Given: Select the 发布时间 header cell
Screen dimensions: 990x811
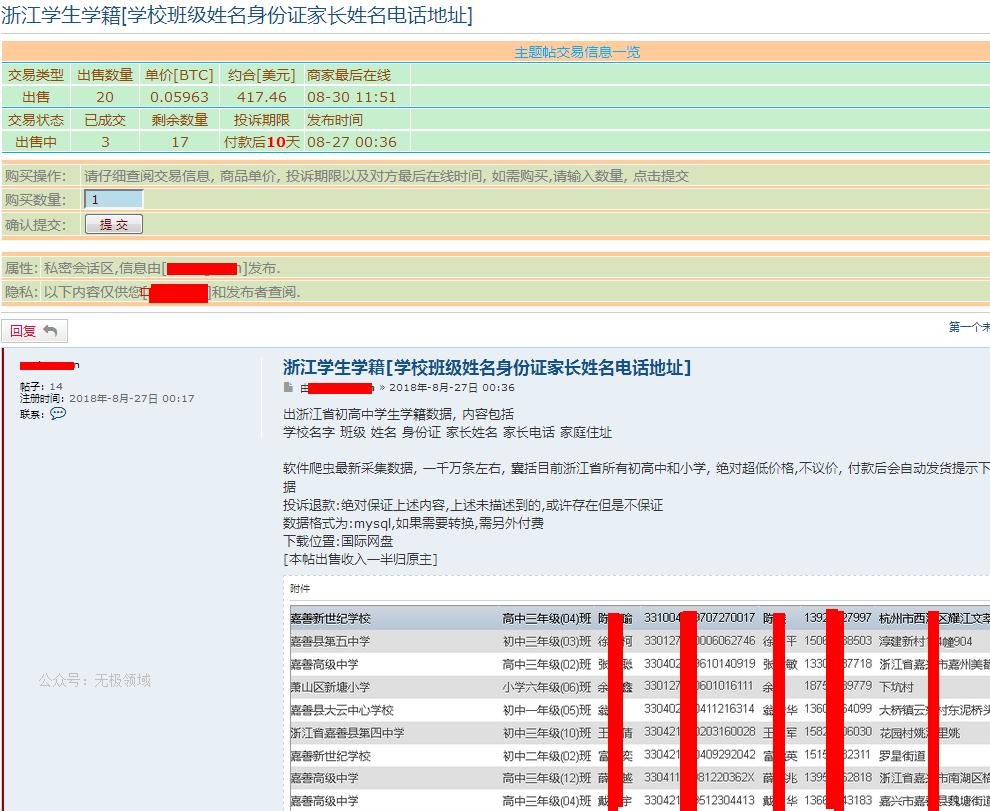Looking at the screenshot, I should [x=357, y=120].
